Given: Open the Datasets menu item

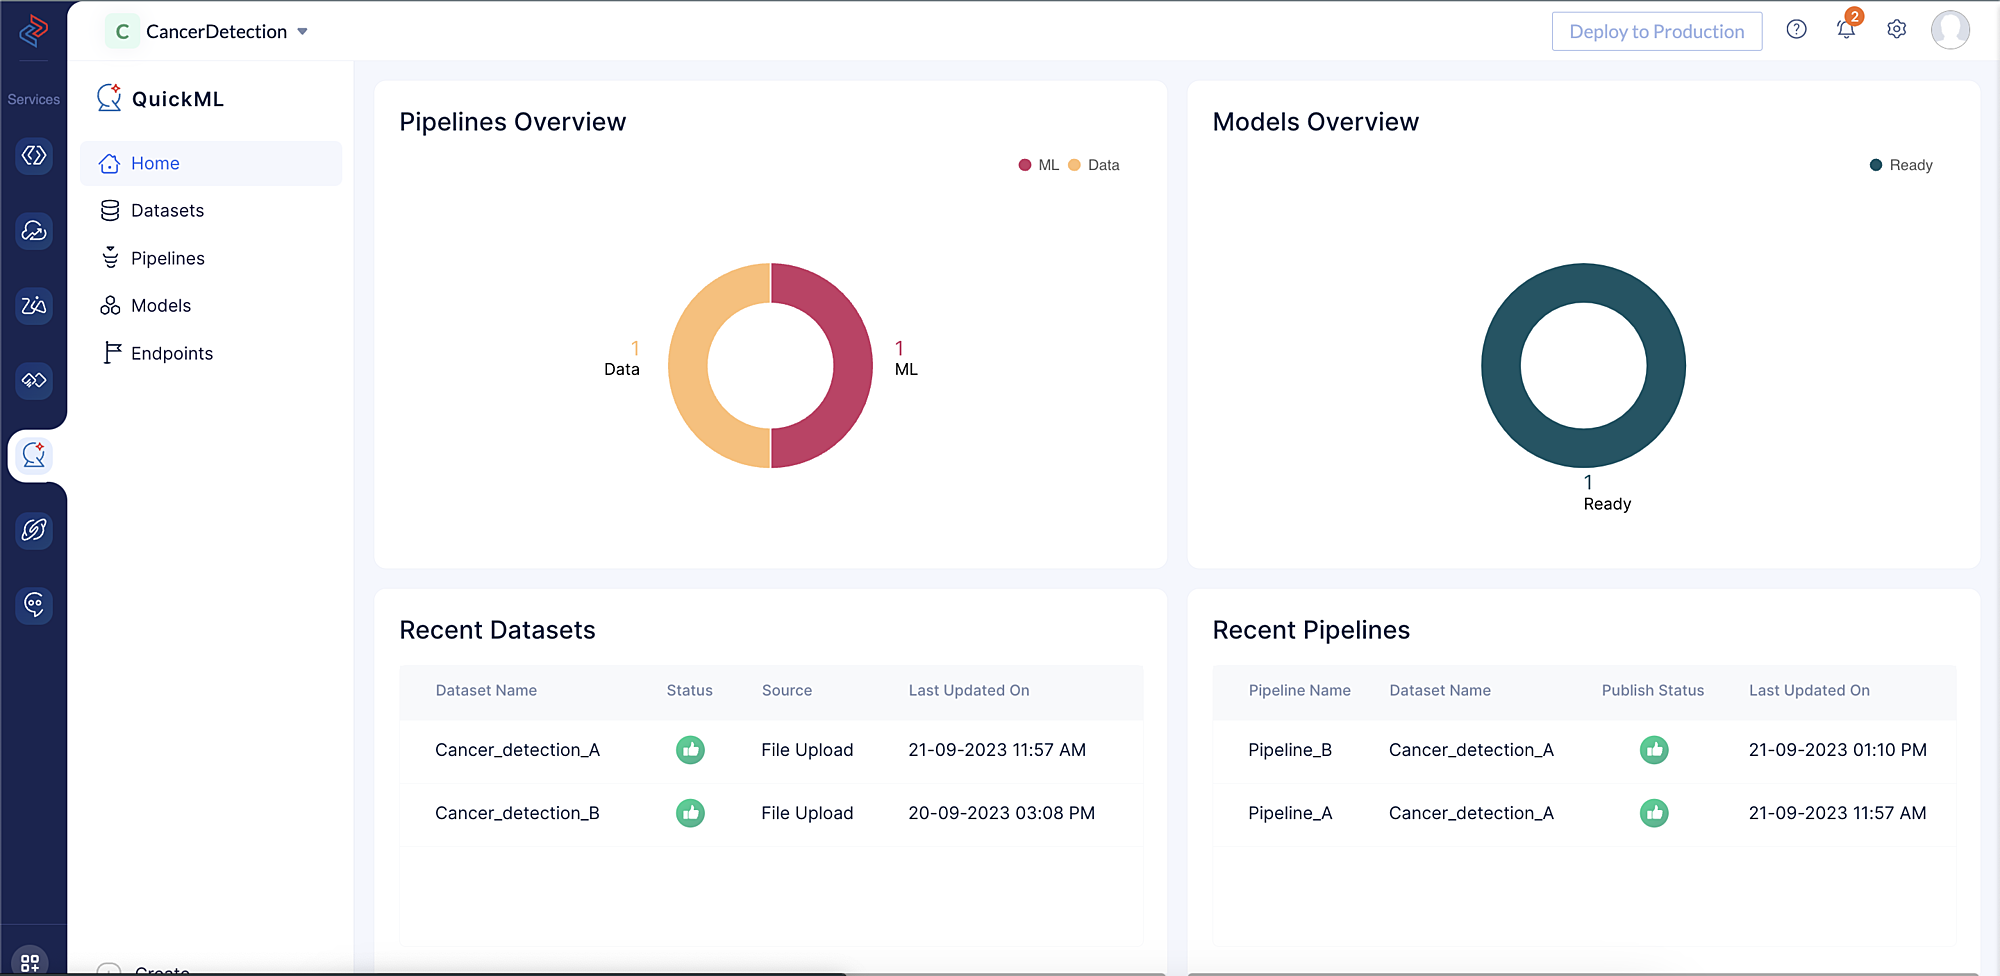Looking at the screenshot, I should [167, 211].
